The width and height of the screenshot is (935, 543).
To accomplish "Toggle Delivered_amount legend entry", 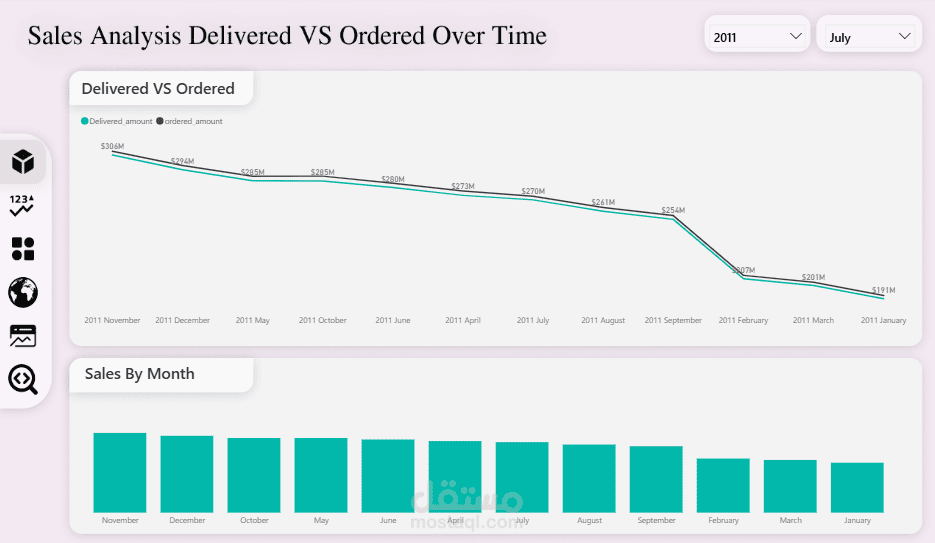I will click(x=117, y=121).
